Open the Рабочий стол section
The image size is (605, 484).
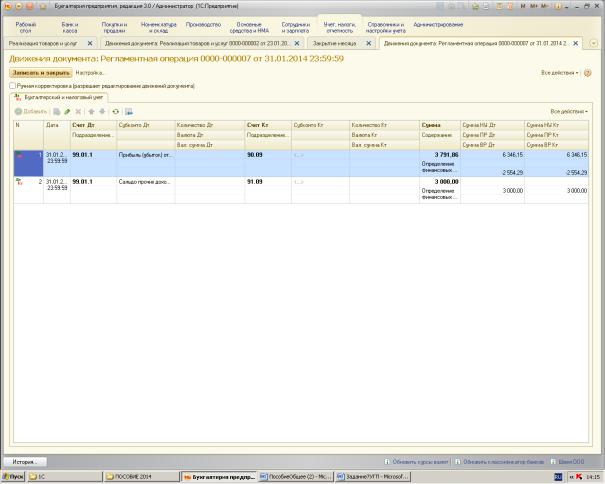(25, 27)
